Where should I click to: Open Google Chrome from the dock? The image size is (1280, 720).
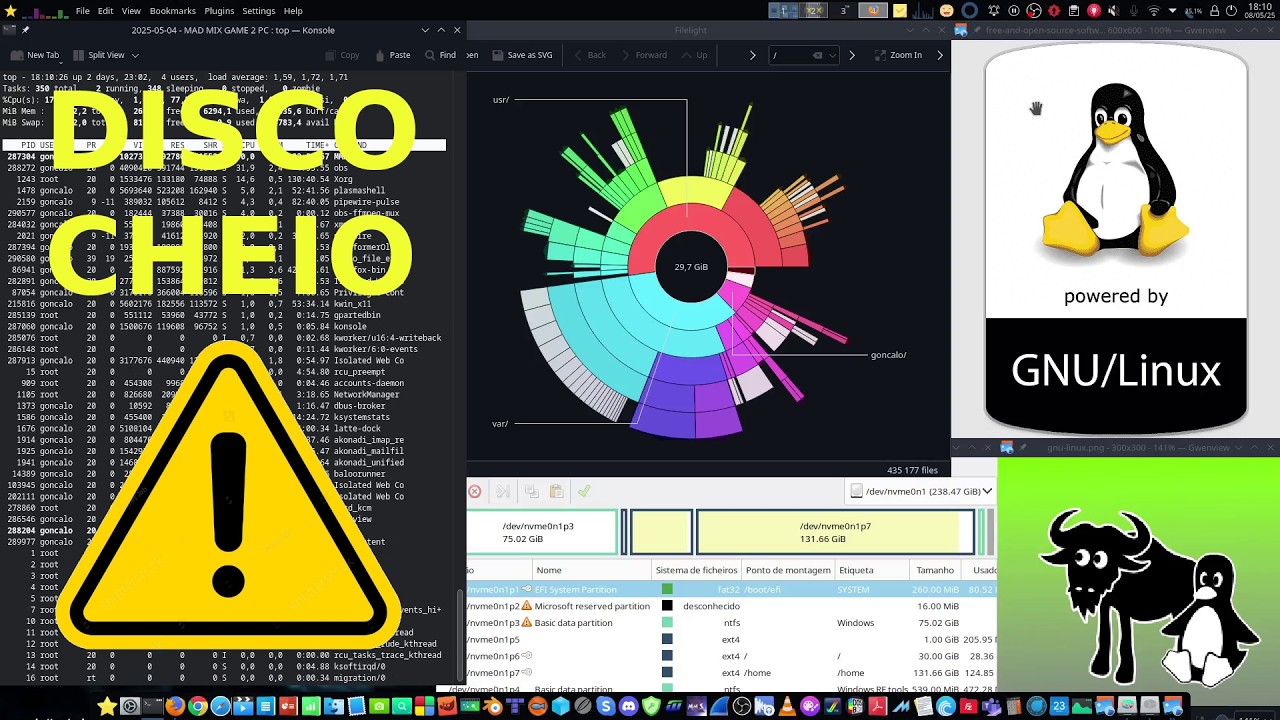point(197,707)
